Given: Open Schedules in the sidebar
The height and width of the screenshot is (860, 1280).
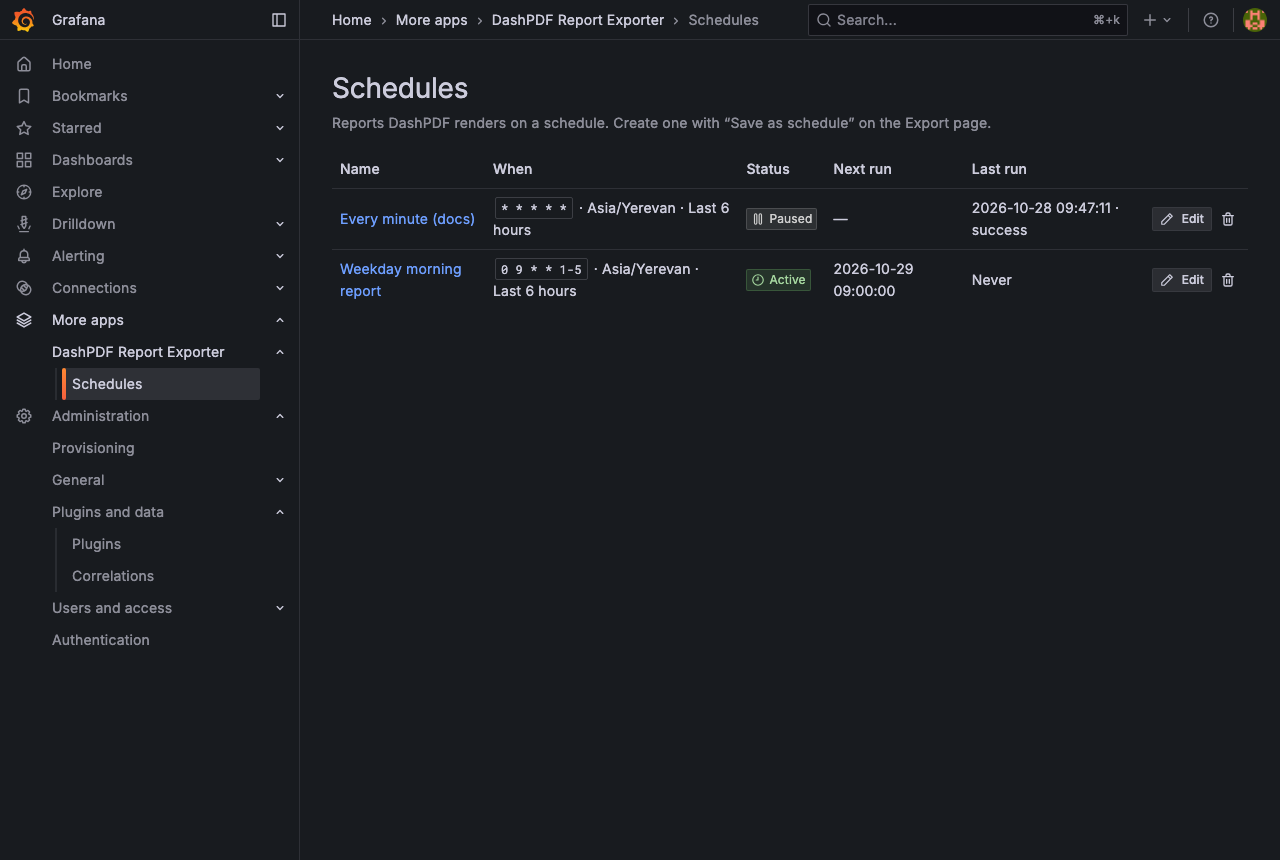Looking at the screenshot, I should tap(161, 384).
